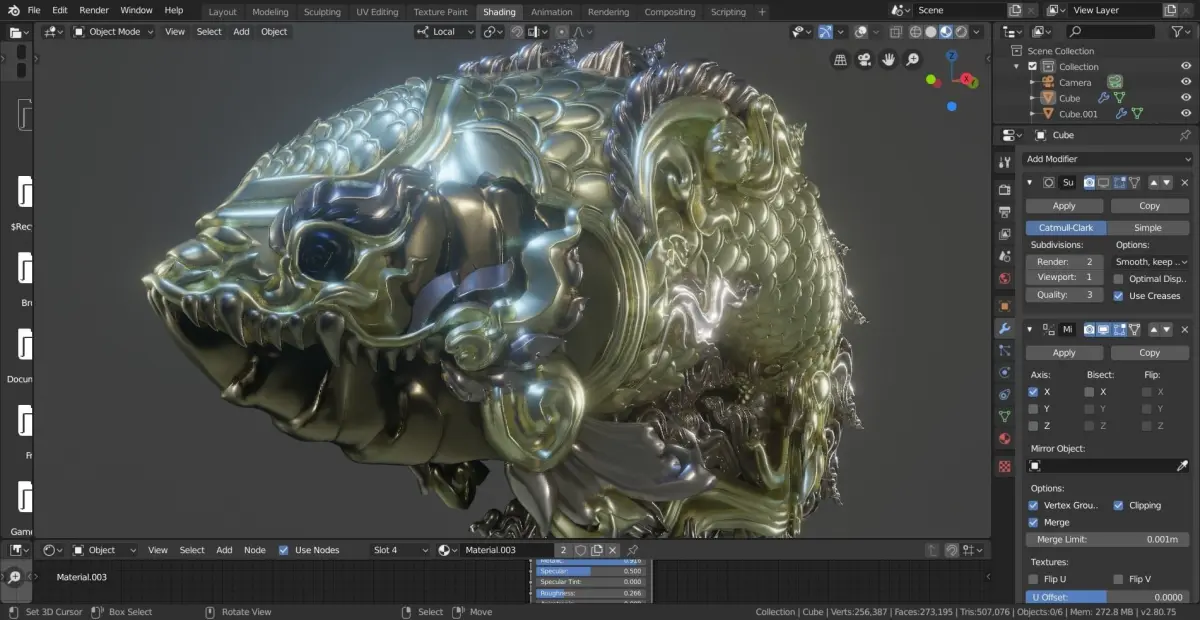Screen dimensions: 1200x620
Task: Click the Roughness slider in the node
Action: click(x=590, y=593)
